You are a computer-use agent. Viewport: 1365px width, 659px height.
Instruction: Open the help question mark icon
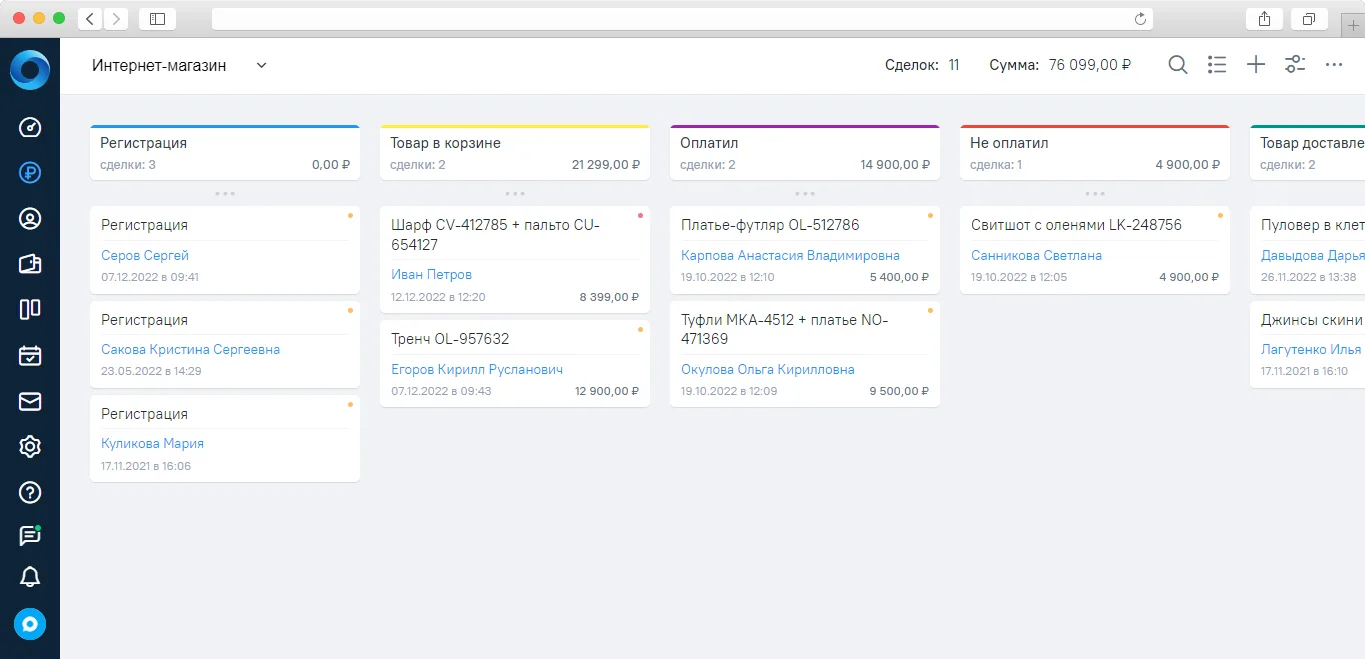point(30,492)
